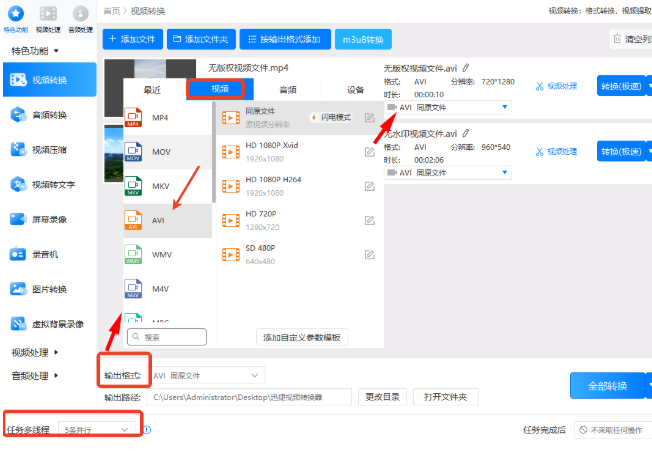
Task: Select the HD 1080P Xvid preset
Action: click(x=299, y=152)
